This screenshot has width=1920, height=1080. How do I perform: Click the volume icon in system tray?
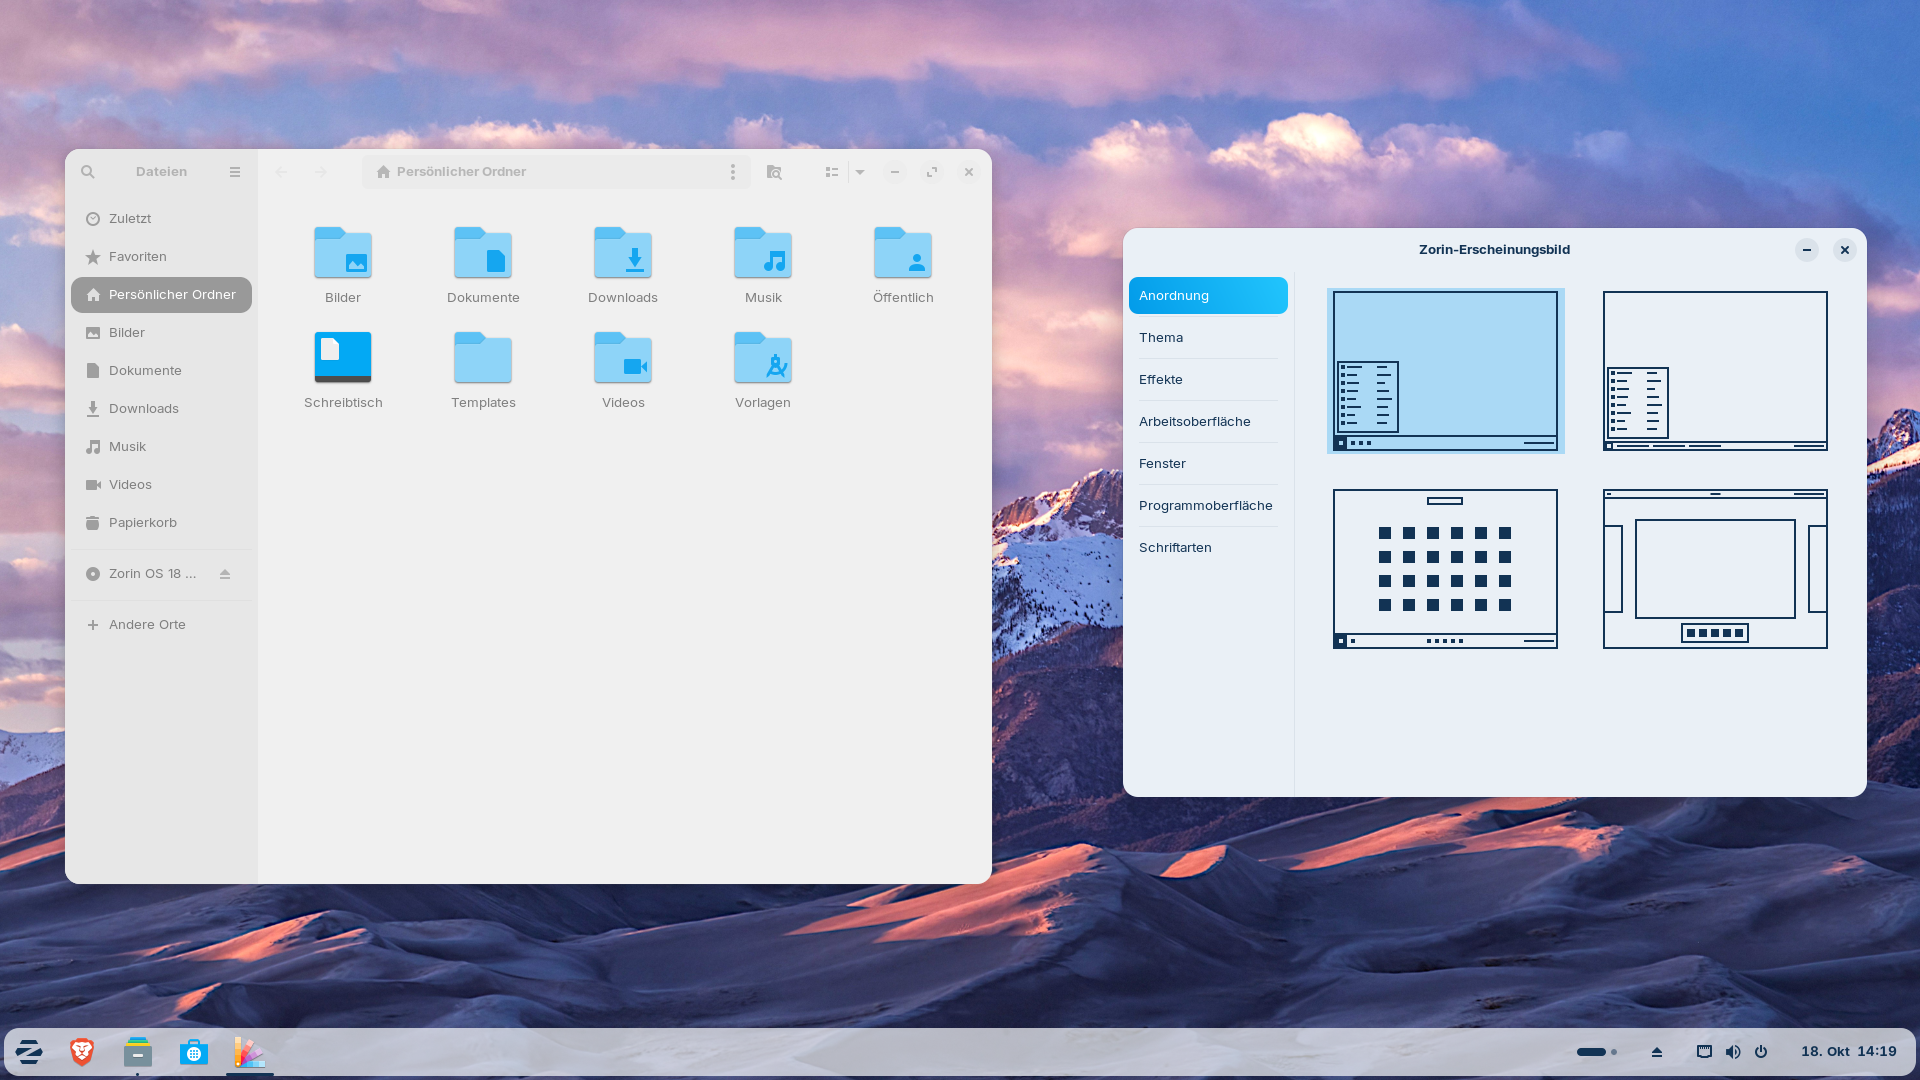(x=1733, y=1052)
